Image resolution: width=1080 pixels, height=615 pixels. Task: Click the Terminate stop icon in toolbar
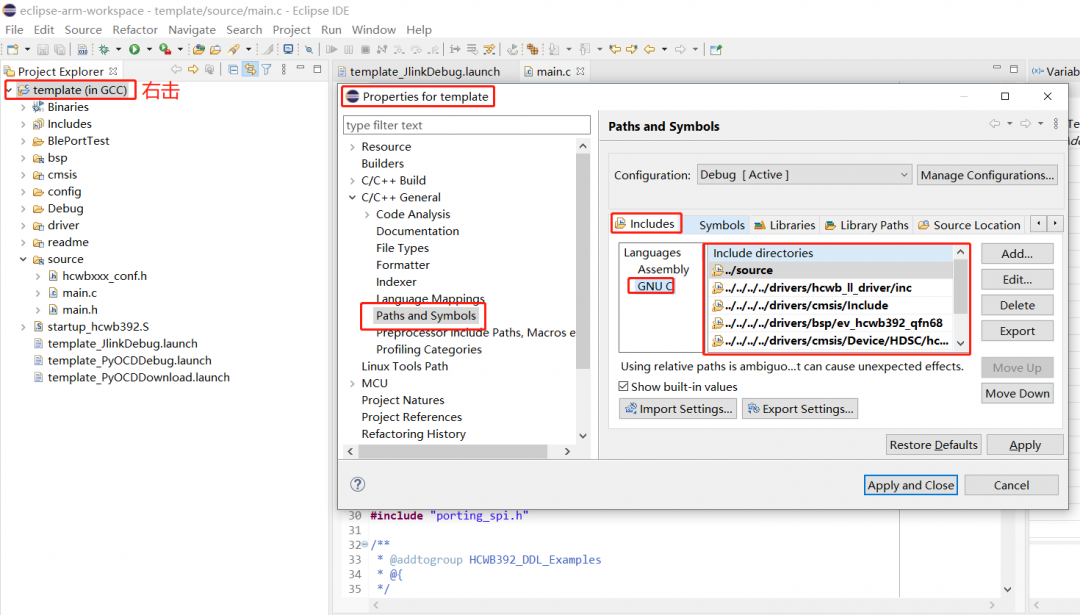tap(366, 50)
